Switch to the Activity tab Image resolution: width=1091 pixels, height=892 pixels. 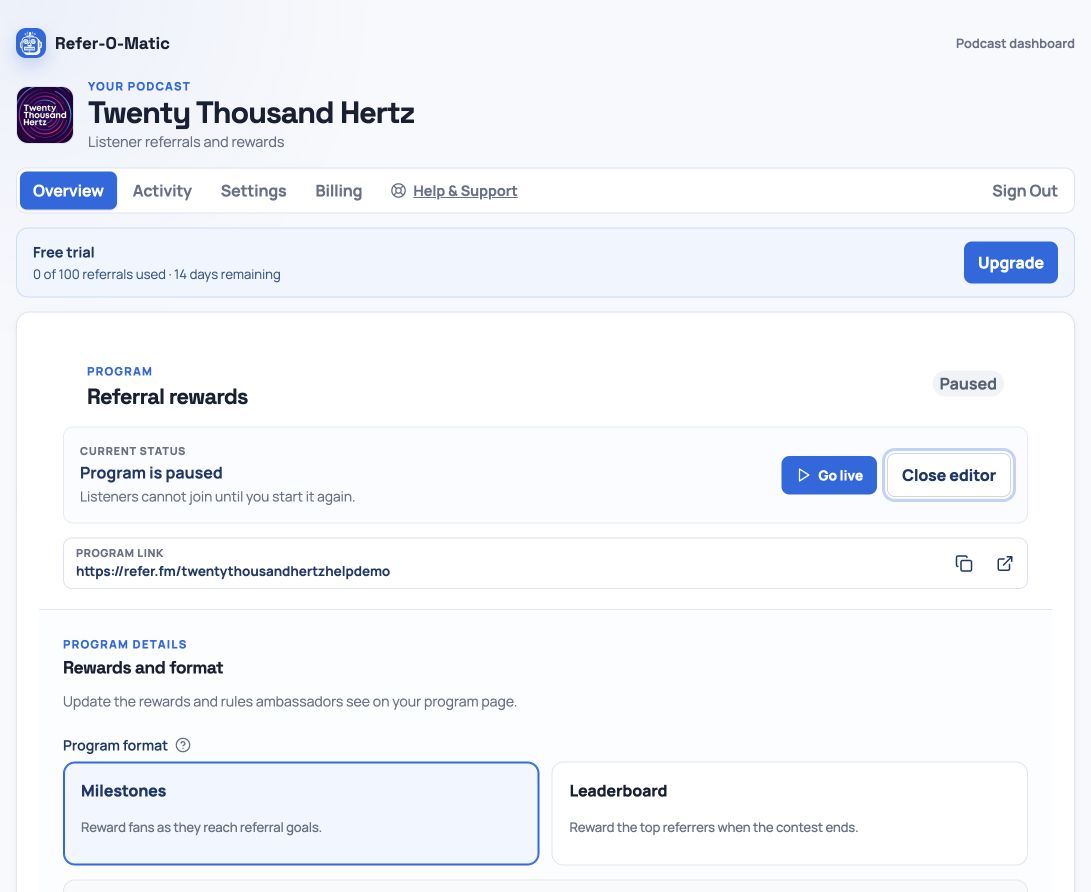(162, 191)
